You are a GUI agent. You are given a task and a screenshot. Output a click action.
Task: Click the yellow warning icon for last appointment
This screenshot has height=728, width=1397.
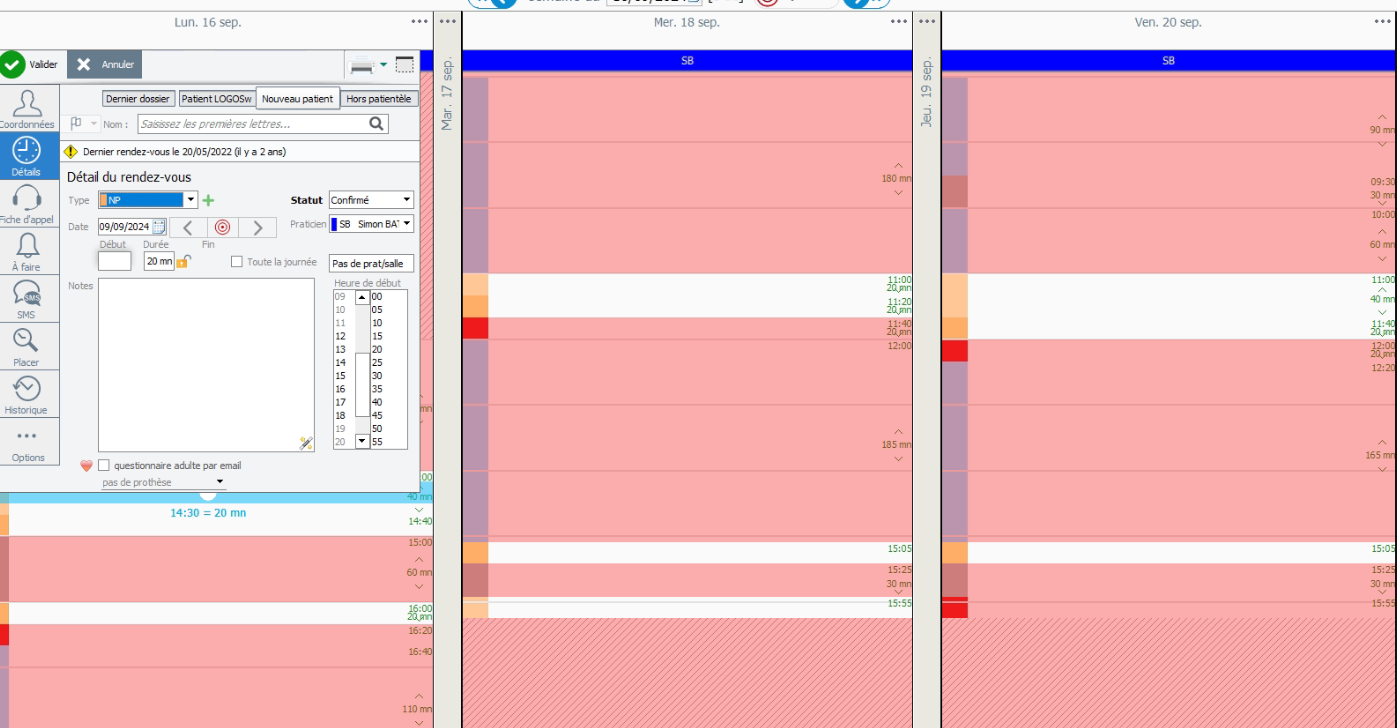pyautogui.click(x=71, y=152)
